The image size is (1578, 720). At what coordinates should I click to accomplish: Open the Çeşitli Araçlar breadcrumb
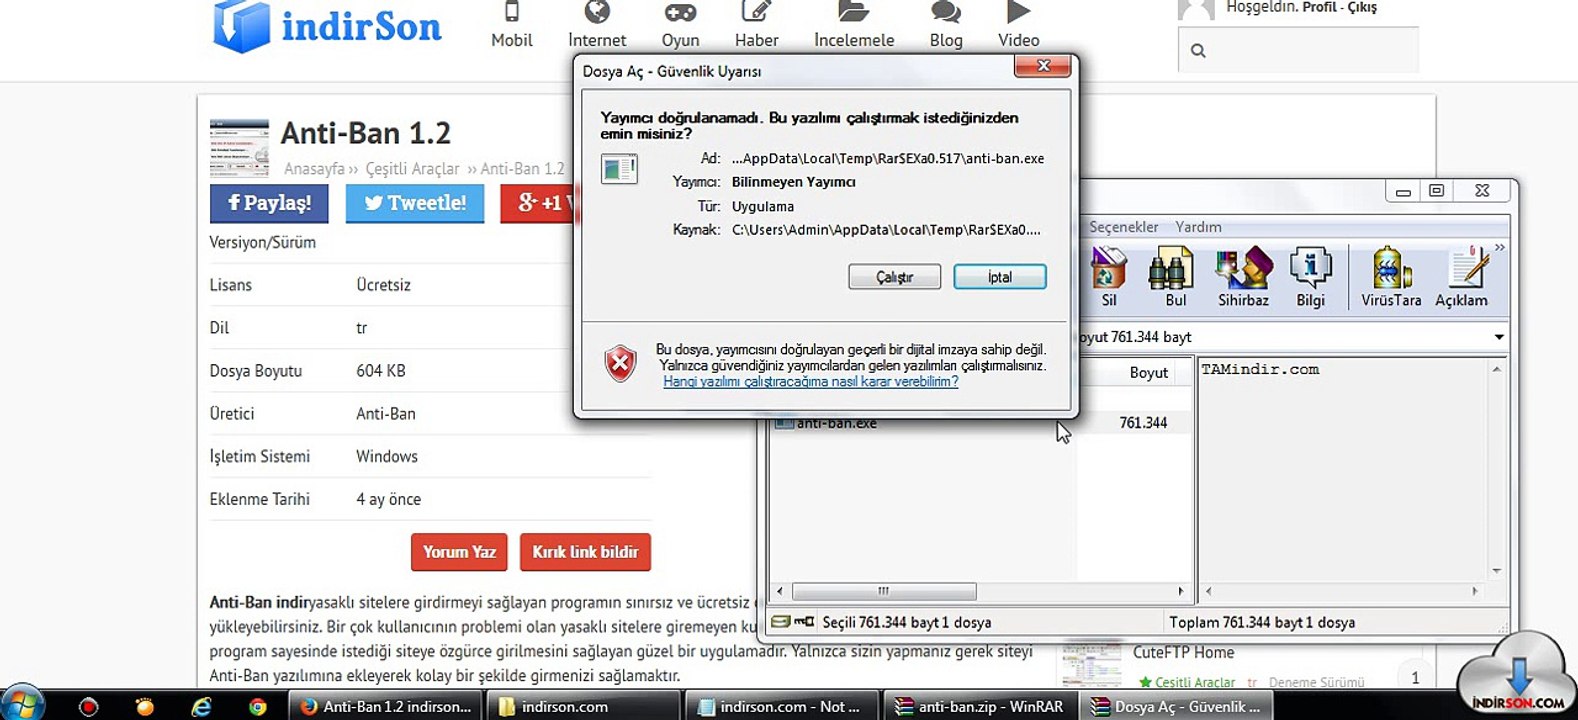[x=412, y=169]
